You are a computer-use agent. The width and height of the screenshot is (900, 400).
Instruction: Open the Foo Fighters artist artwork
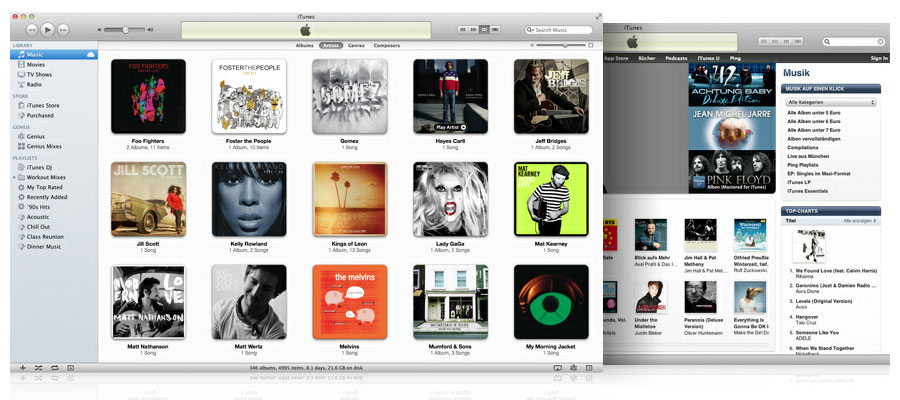[x=148, y=96]
